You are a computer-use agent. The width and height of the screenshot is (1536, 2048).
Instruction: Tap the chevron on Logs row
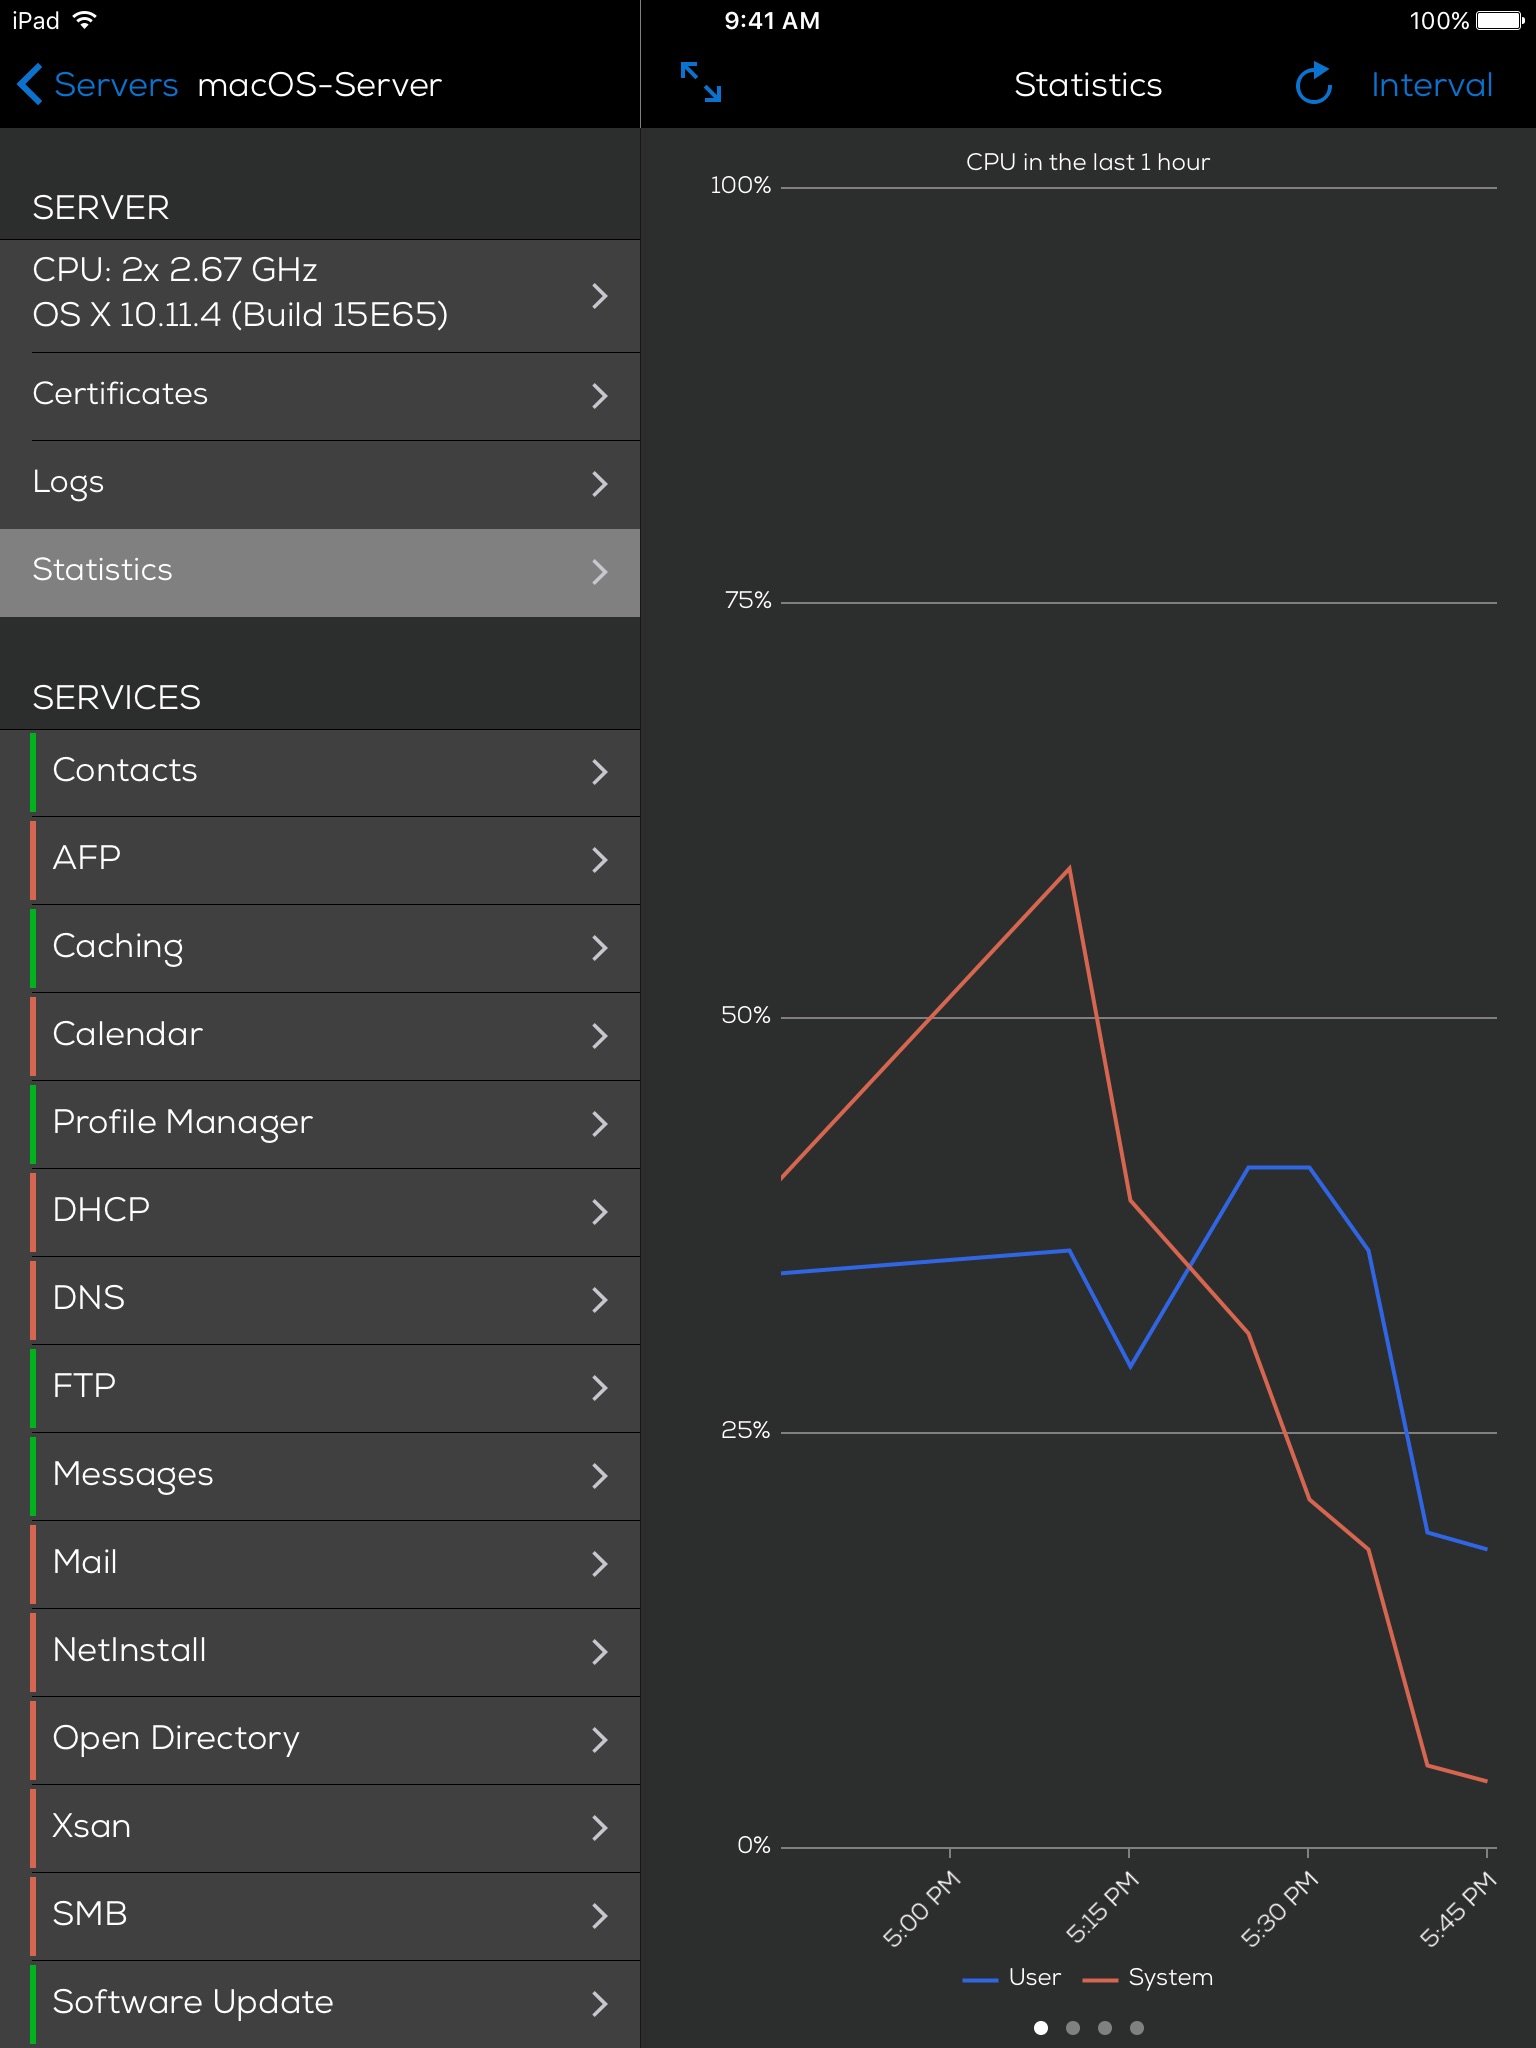click(x=599, y=484)
